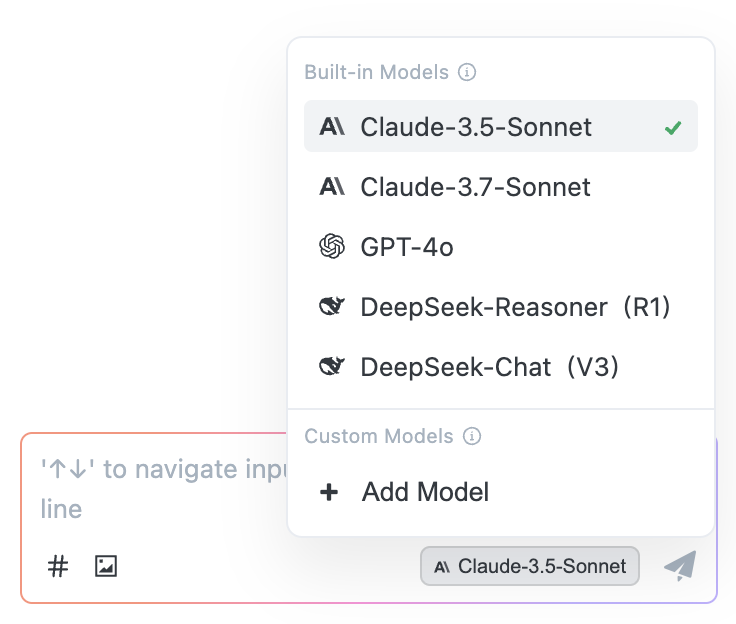Switch to DeepSeek-Reasoner (R1) model
The image size is (736, 624).
(x=515, y=307)
